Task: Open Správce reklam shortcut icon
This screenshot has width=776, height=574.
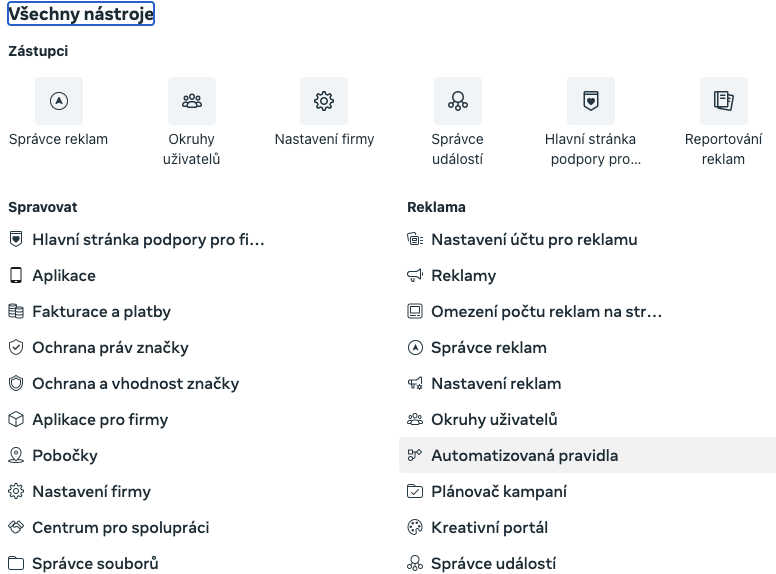Action: click(59, 101)
